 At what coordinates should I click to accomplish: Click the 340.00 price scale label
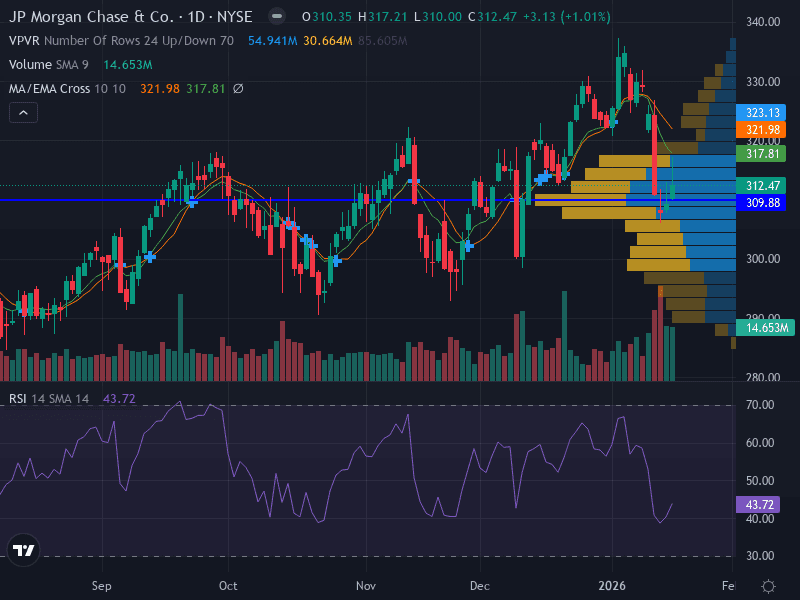click(763, 21)
